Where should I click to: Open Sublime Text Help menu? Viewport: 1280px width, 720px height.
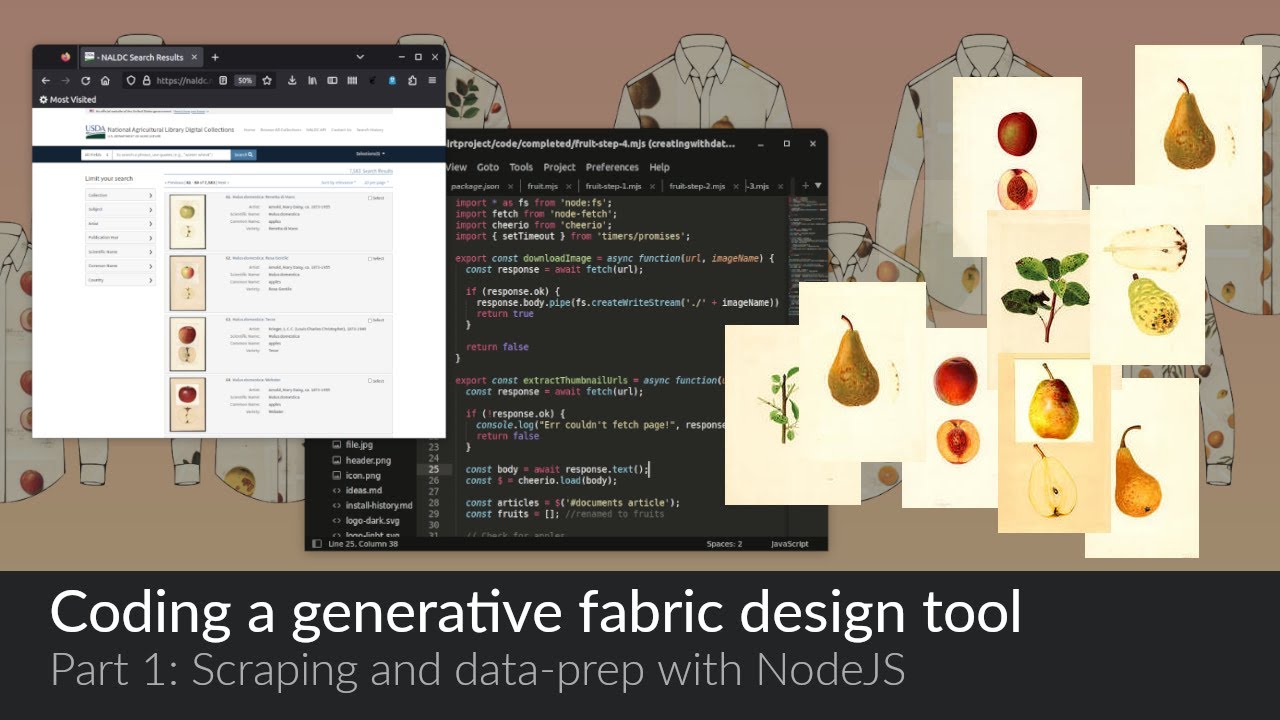[x=660, y=167]
